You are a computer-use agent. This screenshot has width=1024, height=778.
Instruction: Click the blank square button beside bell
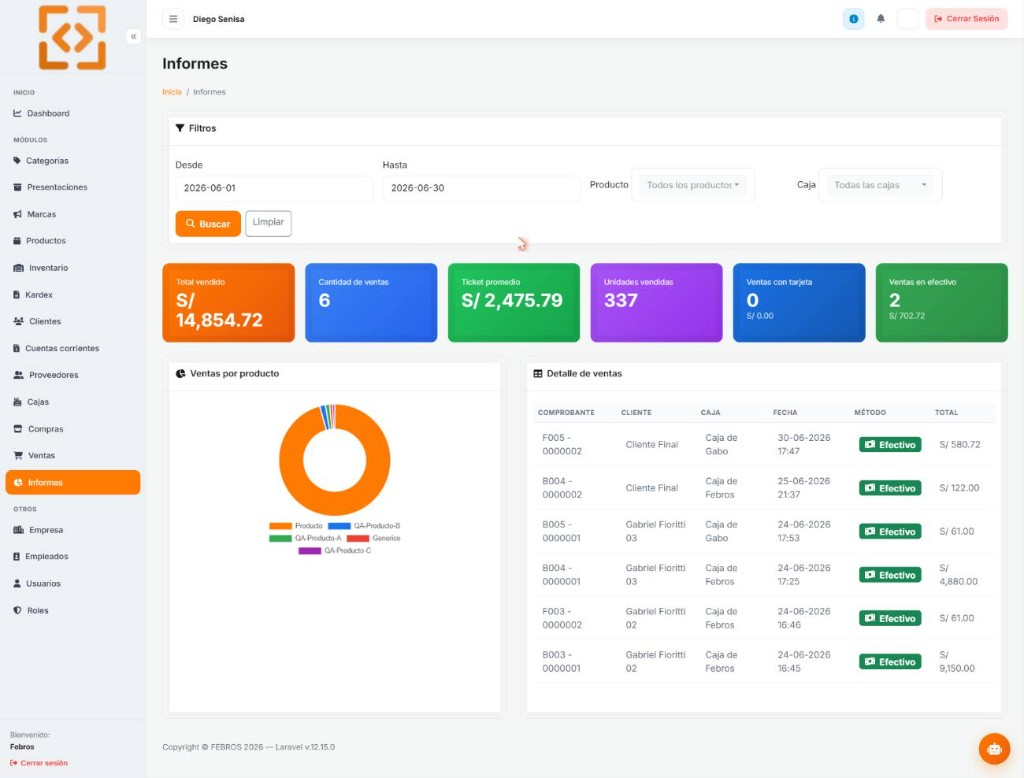(907, 19)
